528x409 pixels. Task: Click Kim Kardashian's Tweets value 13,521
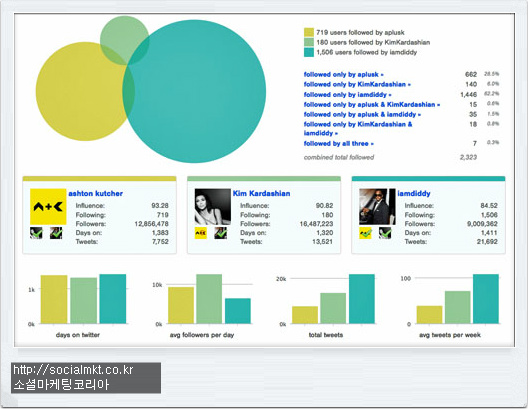coord(323,241)
